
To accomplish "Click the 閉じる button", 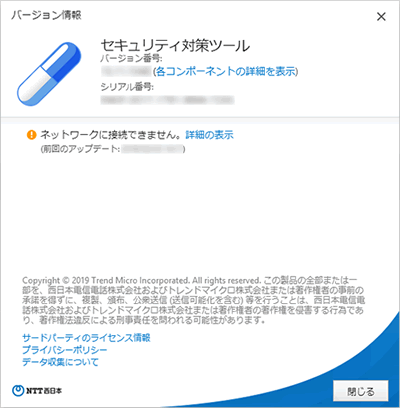I will pos(361,391).
